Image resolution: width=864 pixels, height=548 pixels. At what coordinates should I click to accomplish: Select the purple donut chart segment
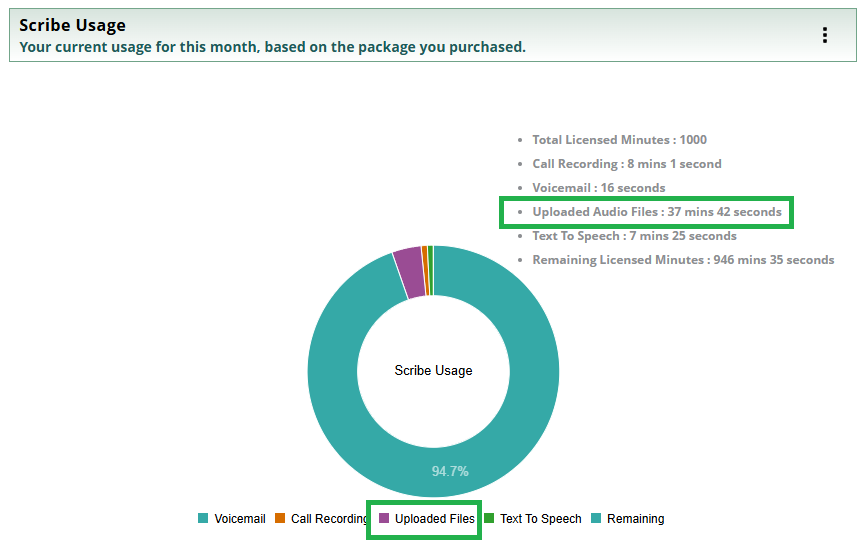click(x=408, y=271)
